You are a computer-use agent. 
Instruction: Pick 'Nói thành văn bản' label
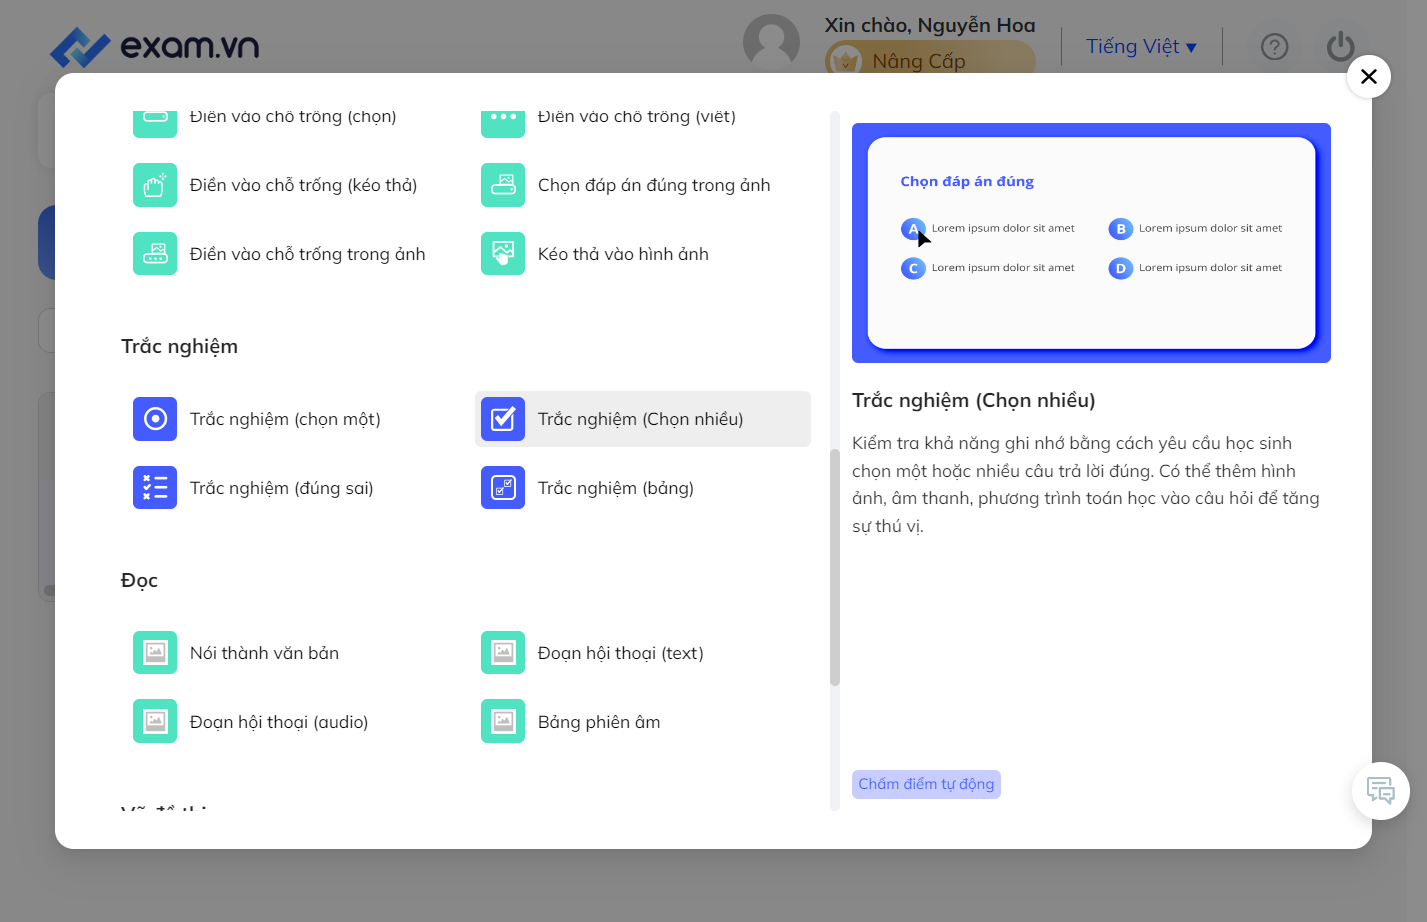[264, 653]
